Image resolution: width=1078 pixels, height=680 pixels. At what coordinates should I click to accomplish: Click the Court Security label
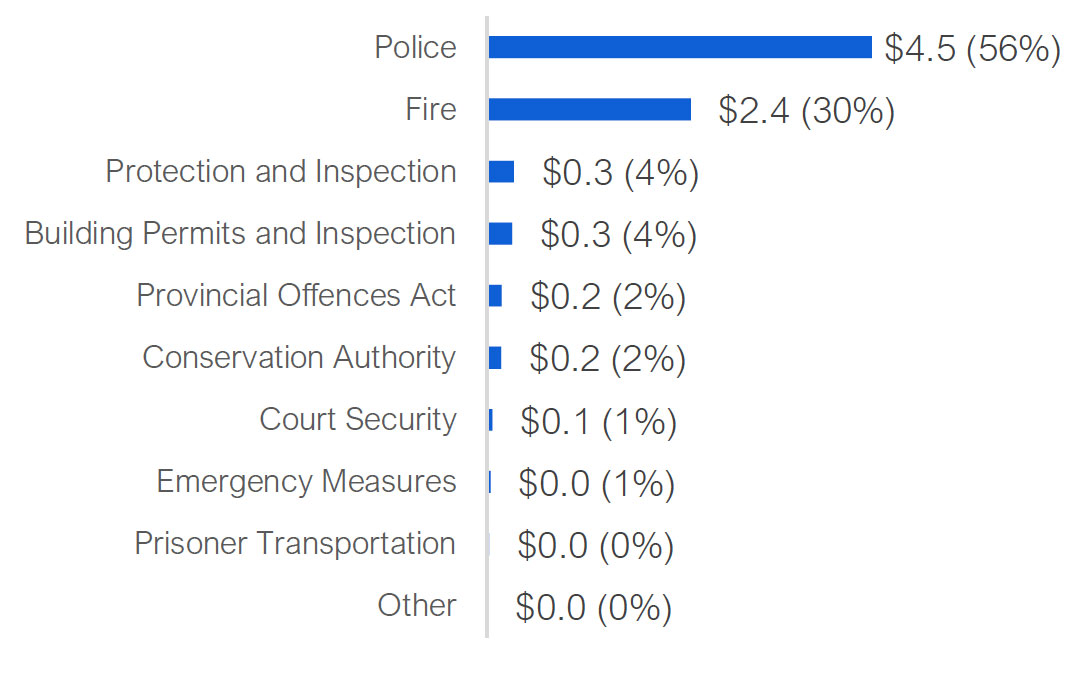point(357,419)
